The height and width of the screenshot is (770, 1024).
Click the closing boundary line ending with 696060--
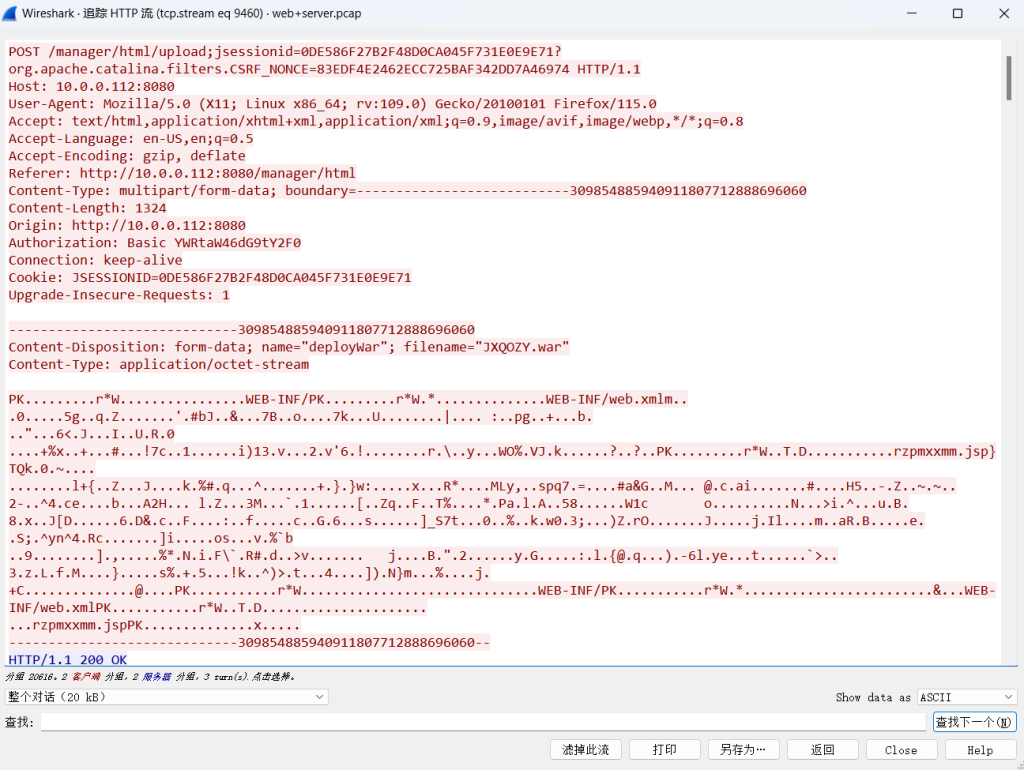(x=249, y=642)
